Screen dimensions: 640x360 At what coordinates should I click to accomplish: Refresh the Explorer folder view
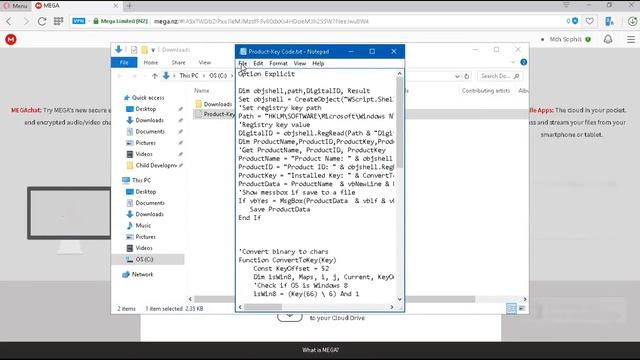coord(467,76)
